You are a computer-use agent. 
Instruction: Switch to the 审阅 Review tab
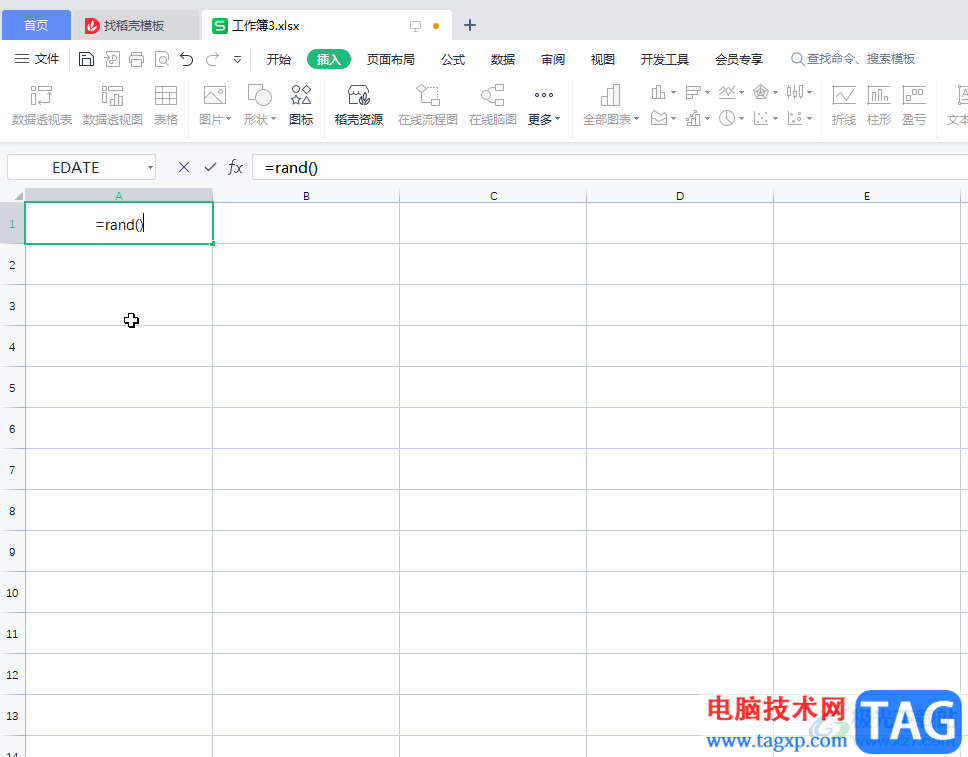(x=553, y=59)
